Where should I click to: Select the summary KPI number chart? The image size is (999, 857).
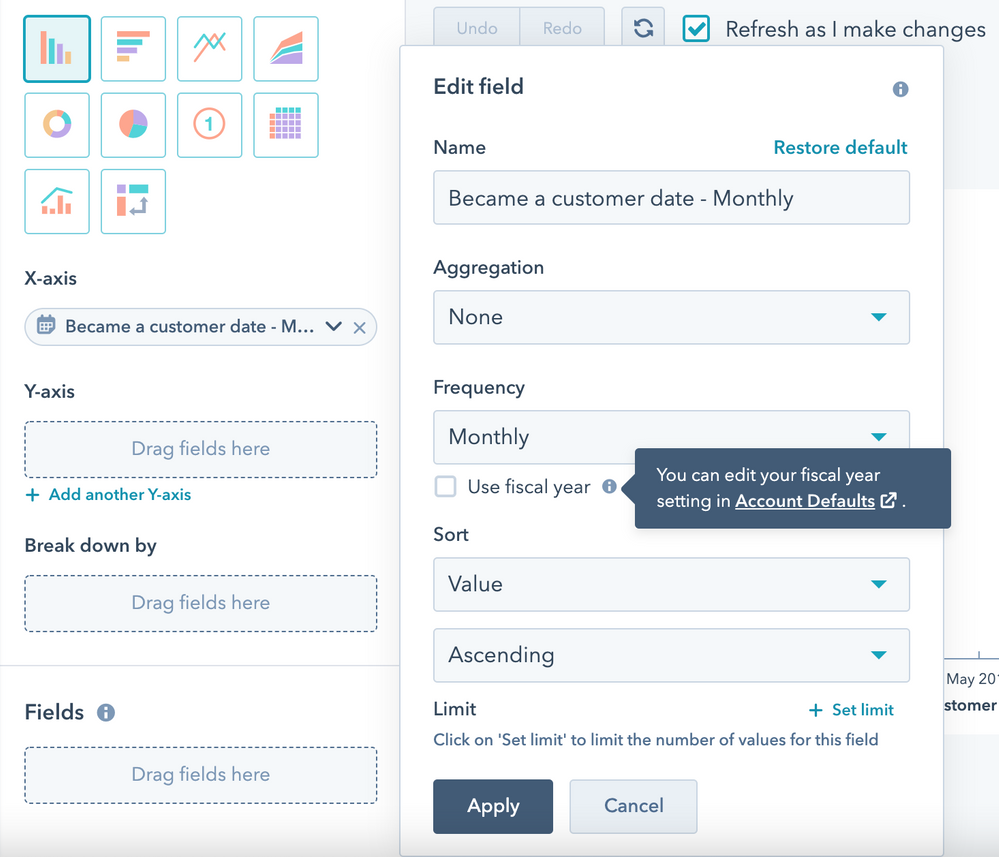point(210,125)
